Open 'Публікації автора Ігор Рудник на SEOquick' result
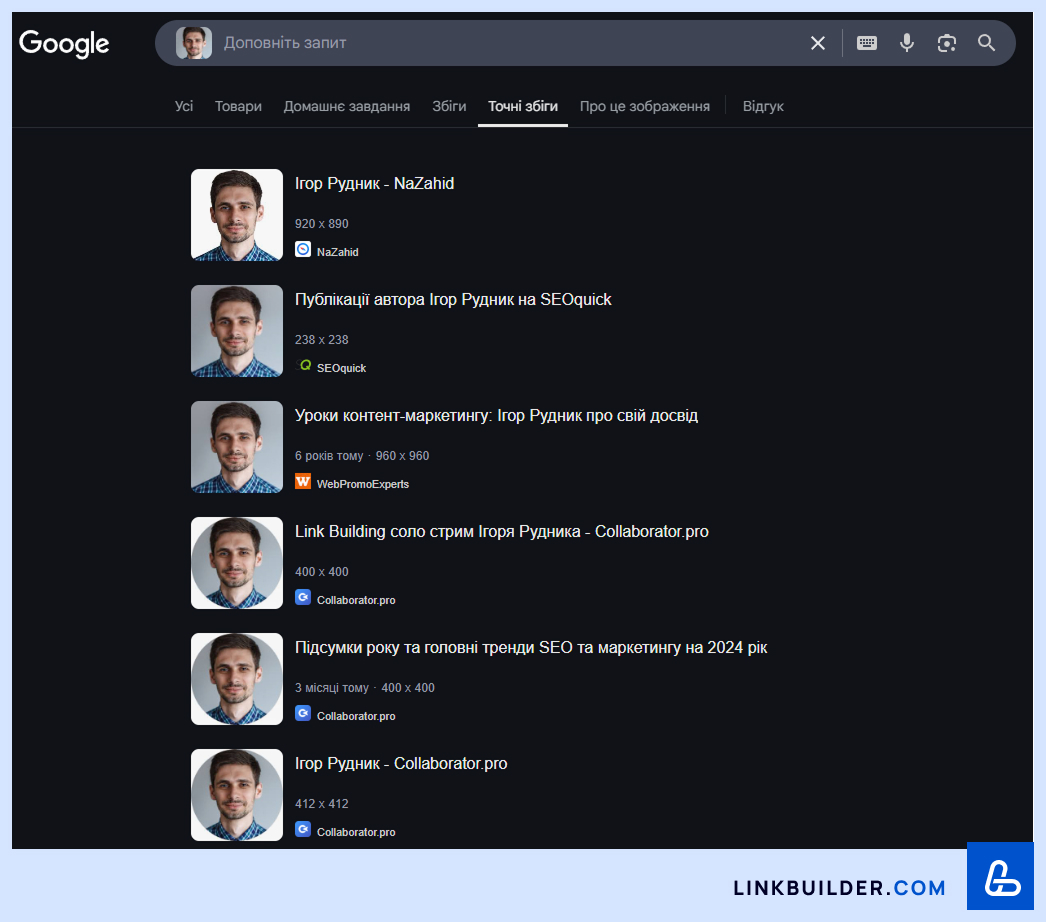1046x922 pixels. pos(453,300)
